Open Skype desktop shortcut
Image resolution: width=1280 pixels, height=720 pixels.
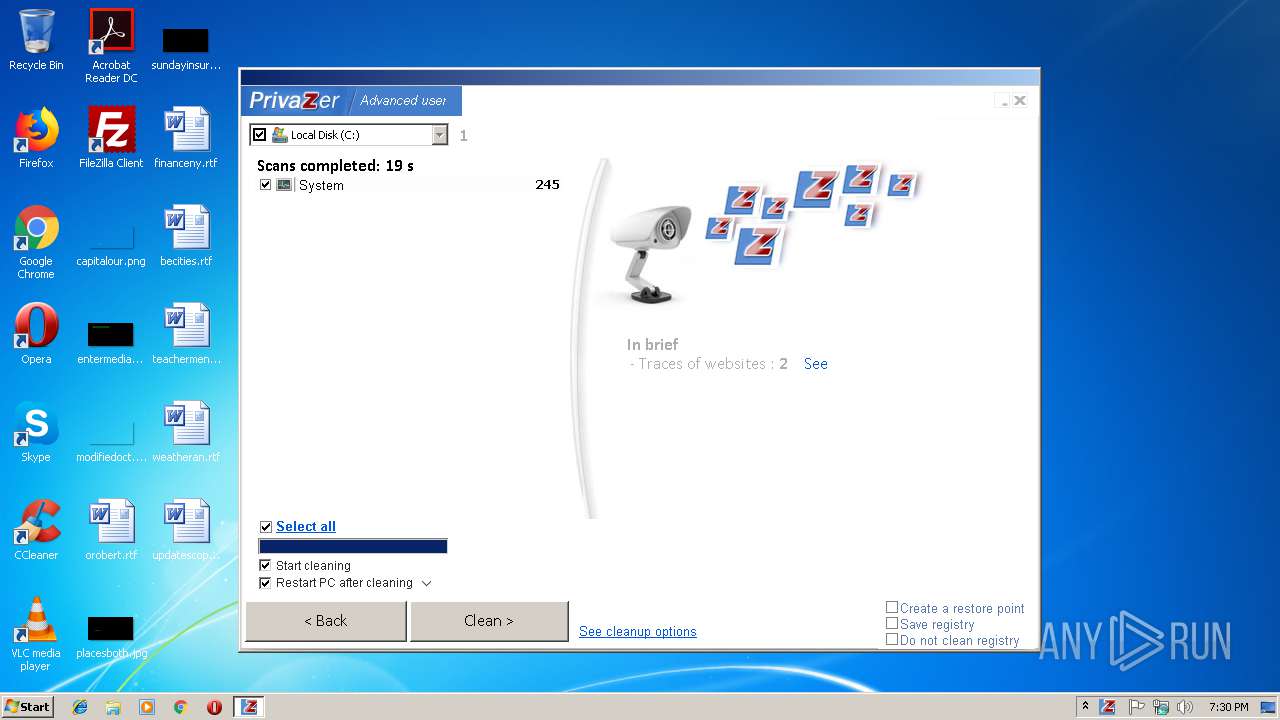(x=36, y=432)
